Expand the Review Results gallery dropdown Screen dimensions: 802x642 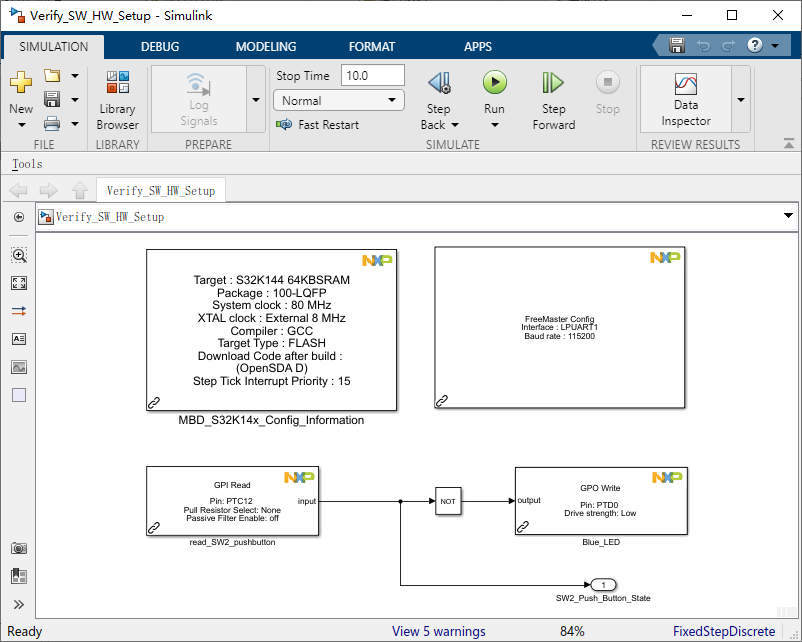(x=741, y=100)
